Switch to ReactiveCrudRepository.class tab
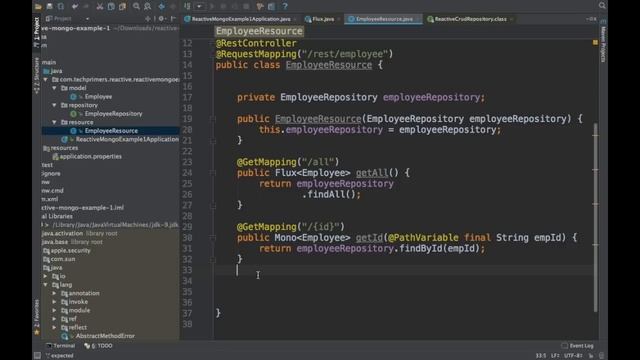 [x=470, y=19]
